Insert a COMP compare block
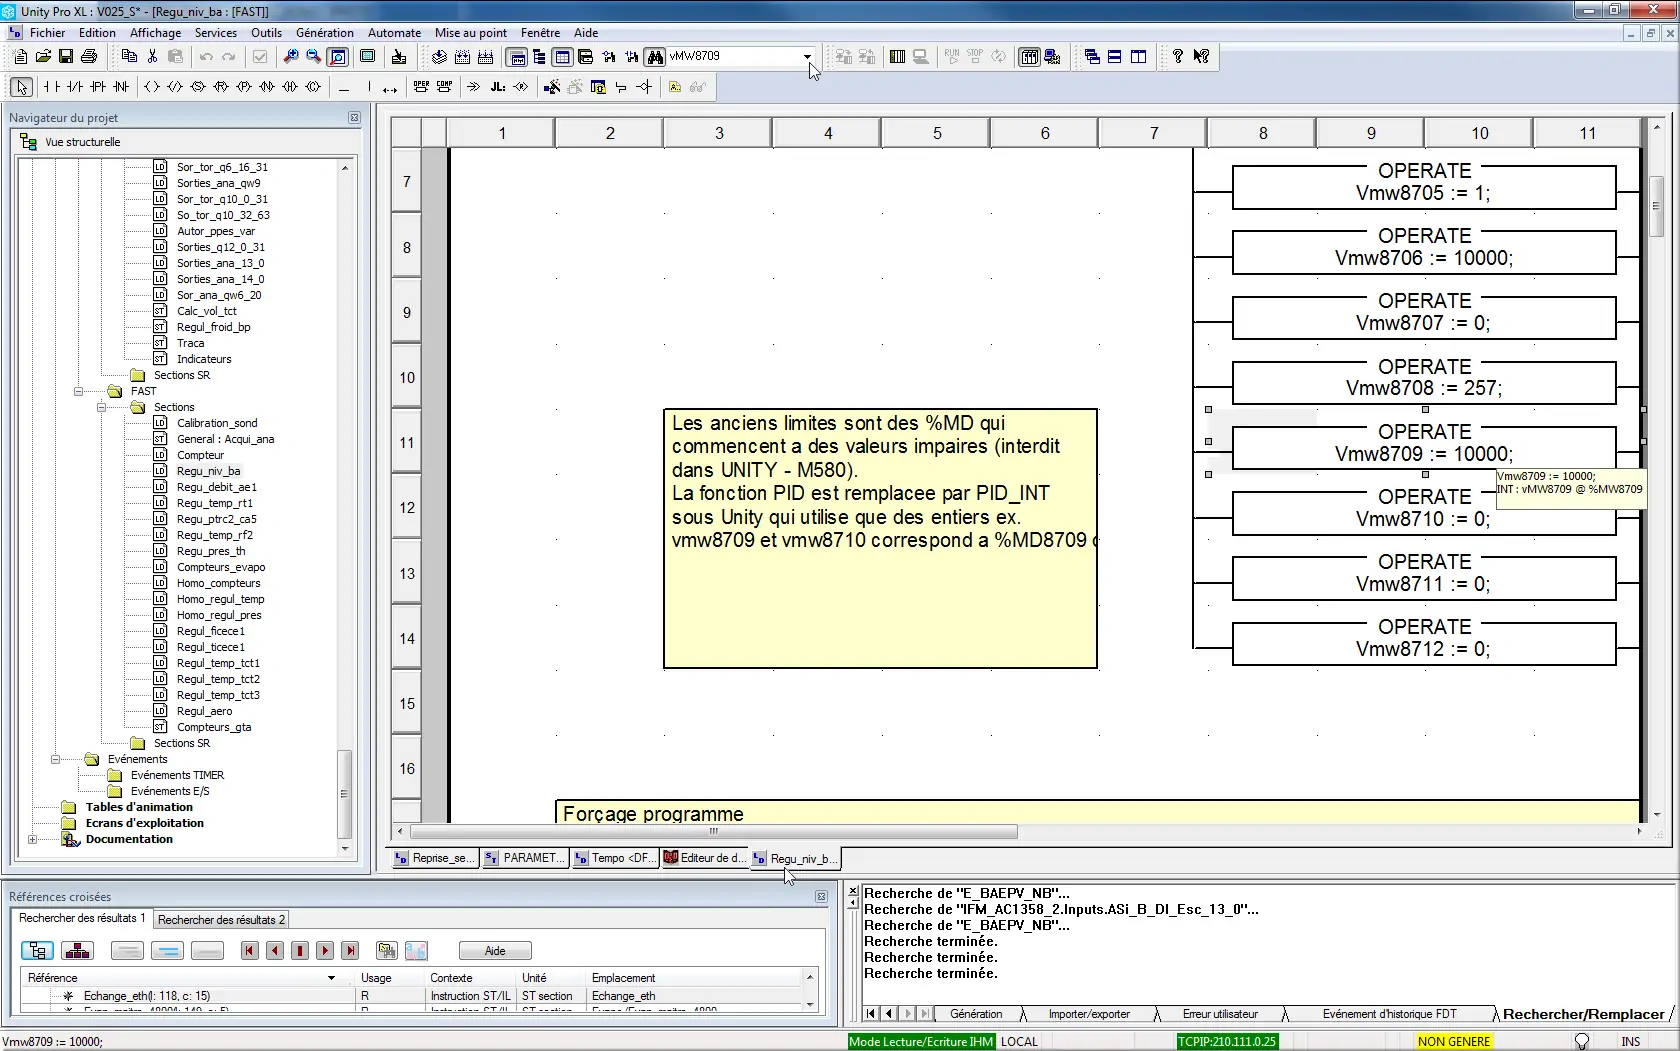 click(444, 87)
